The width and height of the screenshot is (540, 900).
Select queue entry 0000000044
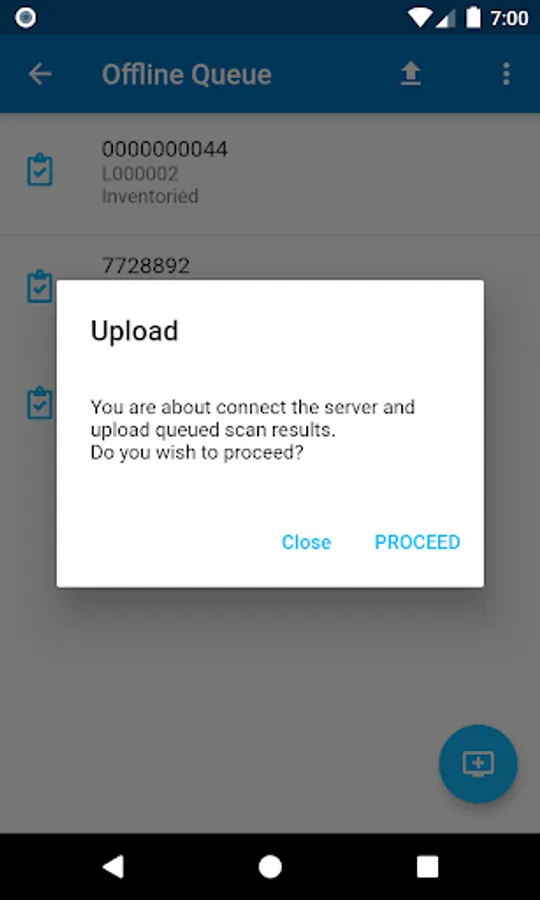[270, 173]
